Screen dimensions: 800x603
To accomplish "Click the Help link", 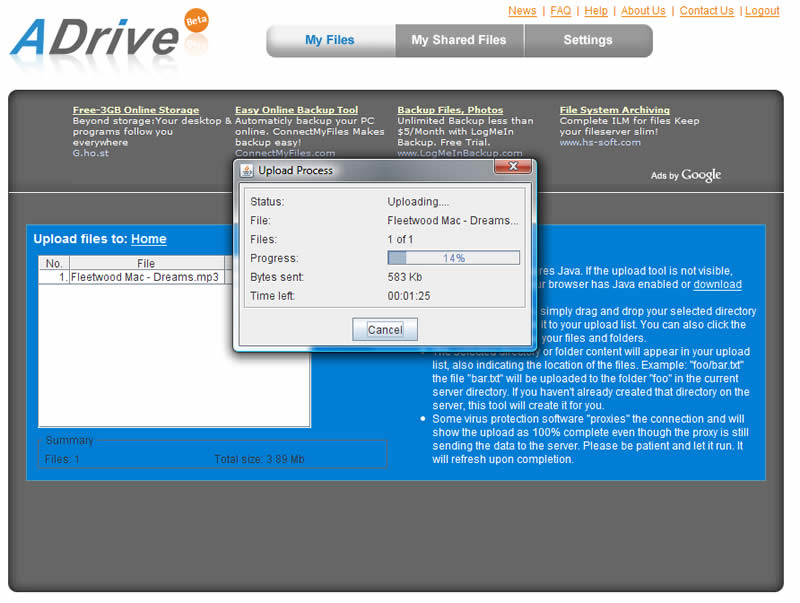I will point(596,11).
